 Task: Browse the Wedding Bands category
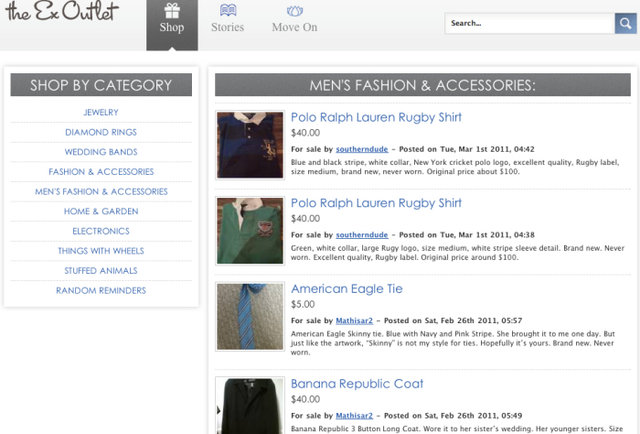point(101,152)
